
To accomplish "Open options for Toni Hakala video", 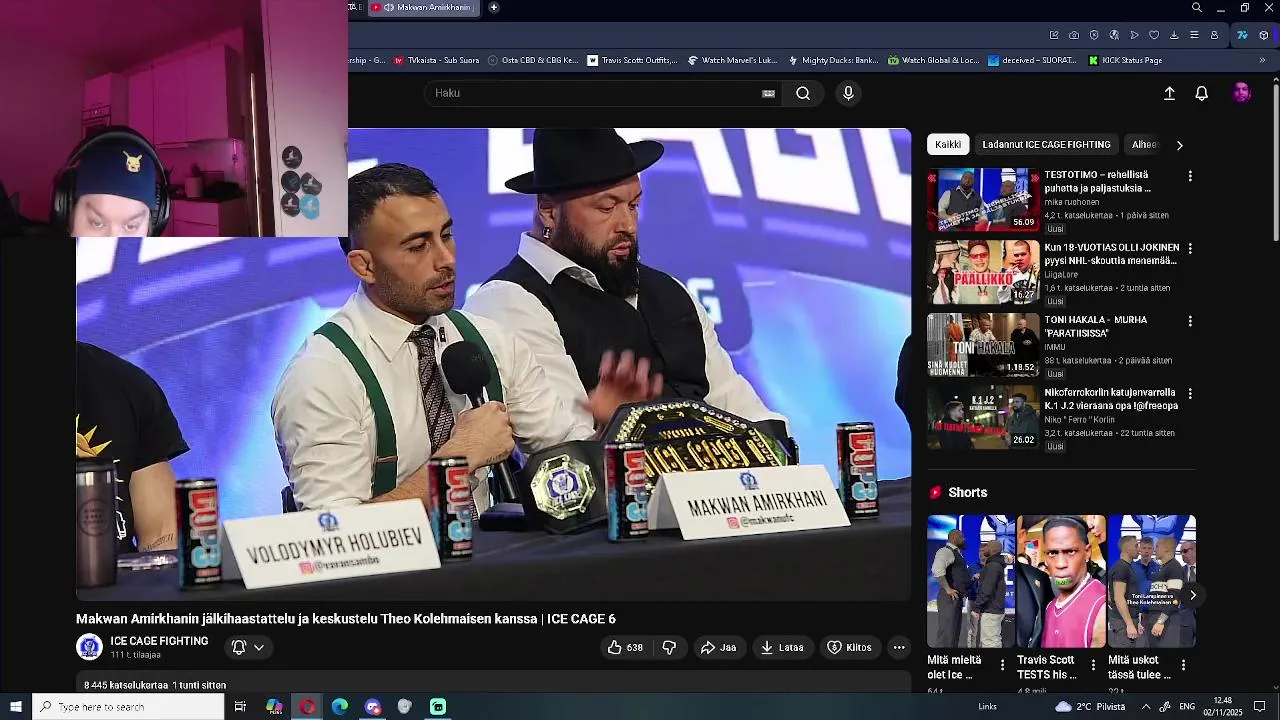I will tap(1190, 321).
